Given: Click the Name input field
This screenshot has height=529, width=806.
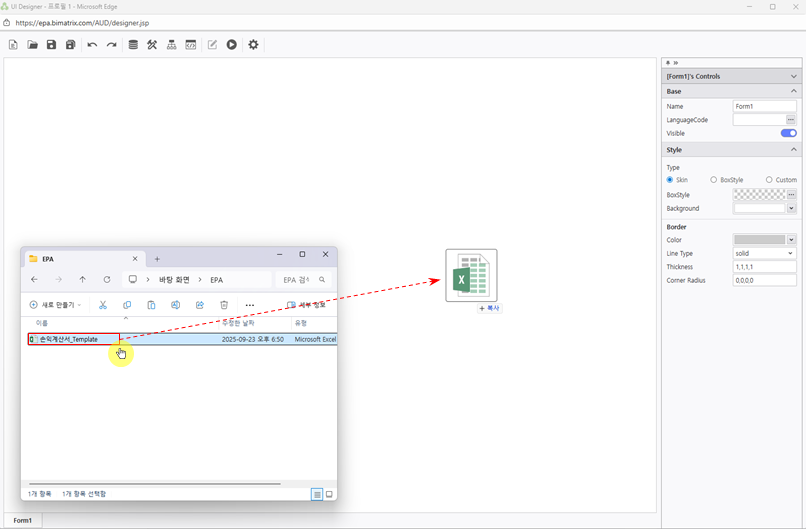Looking at the screenshot, I should click(x=764, y=106).
